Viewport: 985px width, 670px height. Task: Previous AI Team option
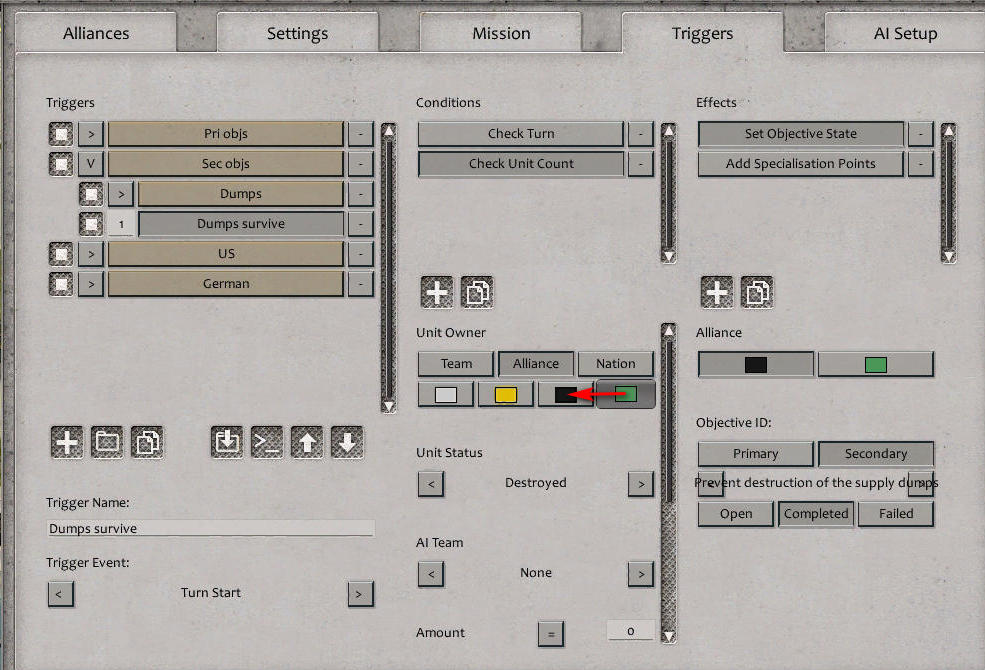pos(431,574)
